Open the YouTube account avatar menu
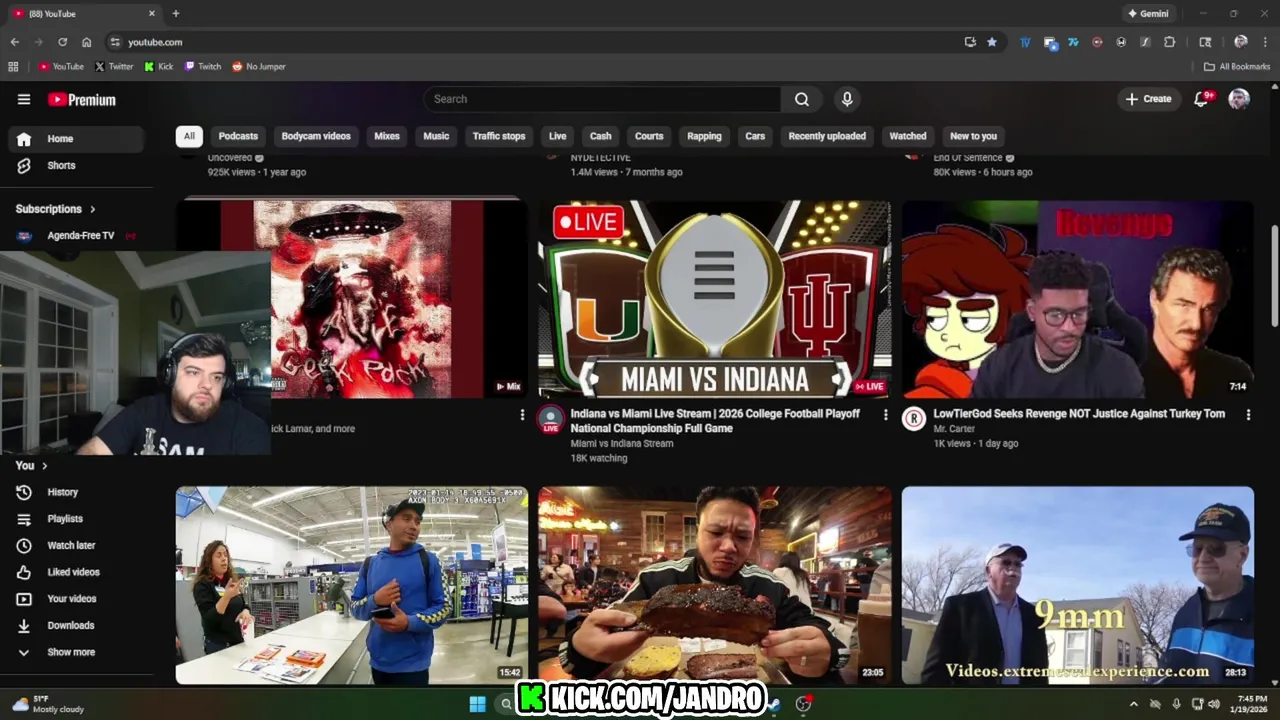Viewport: 1280px width, 720px height. point(1239,99)
